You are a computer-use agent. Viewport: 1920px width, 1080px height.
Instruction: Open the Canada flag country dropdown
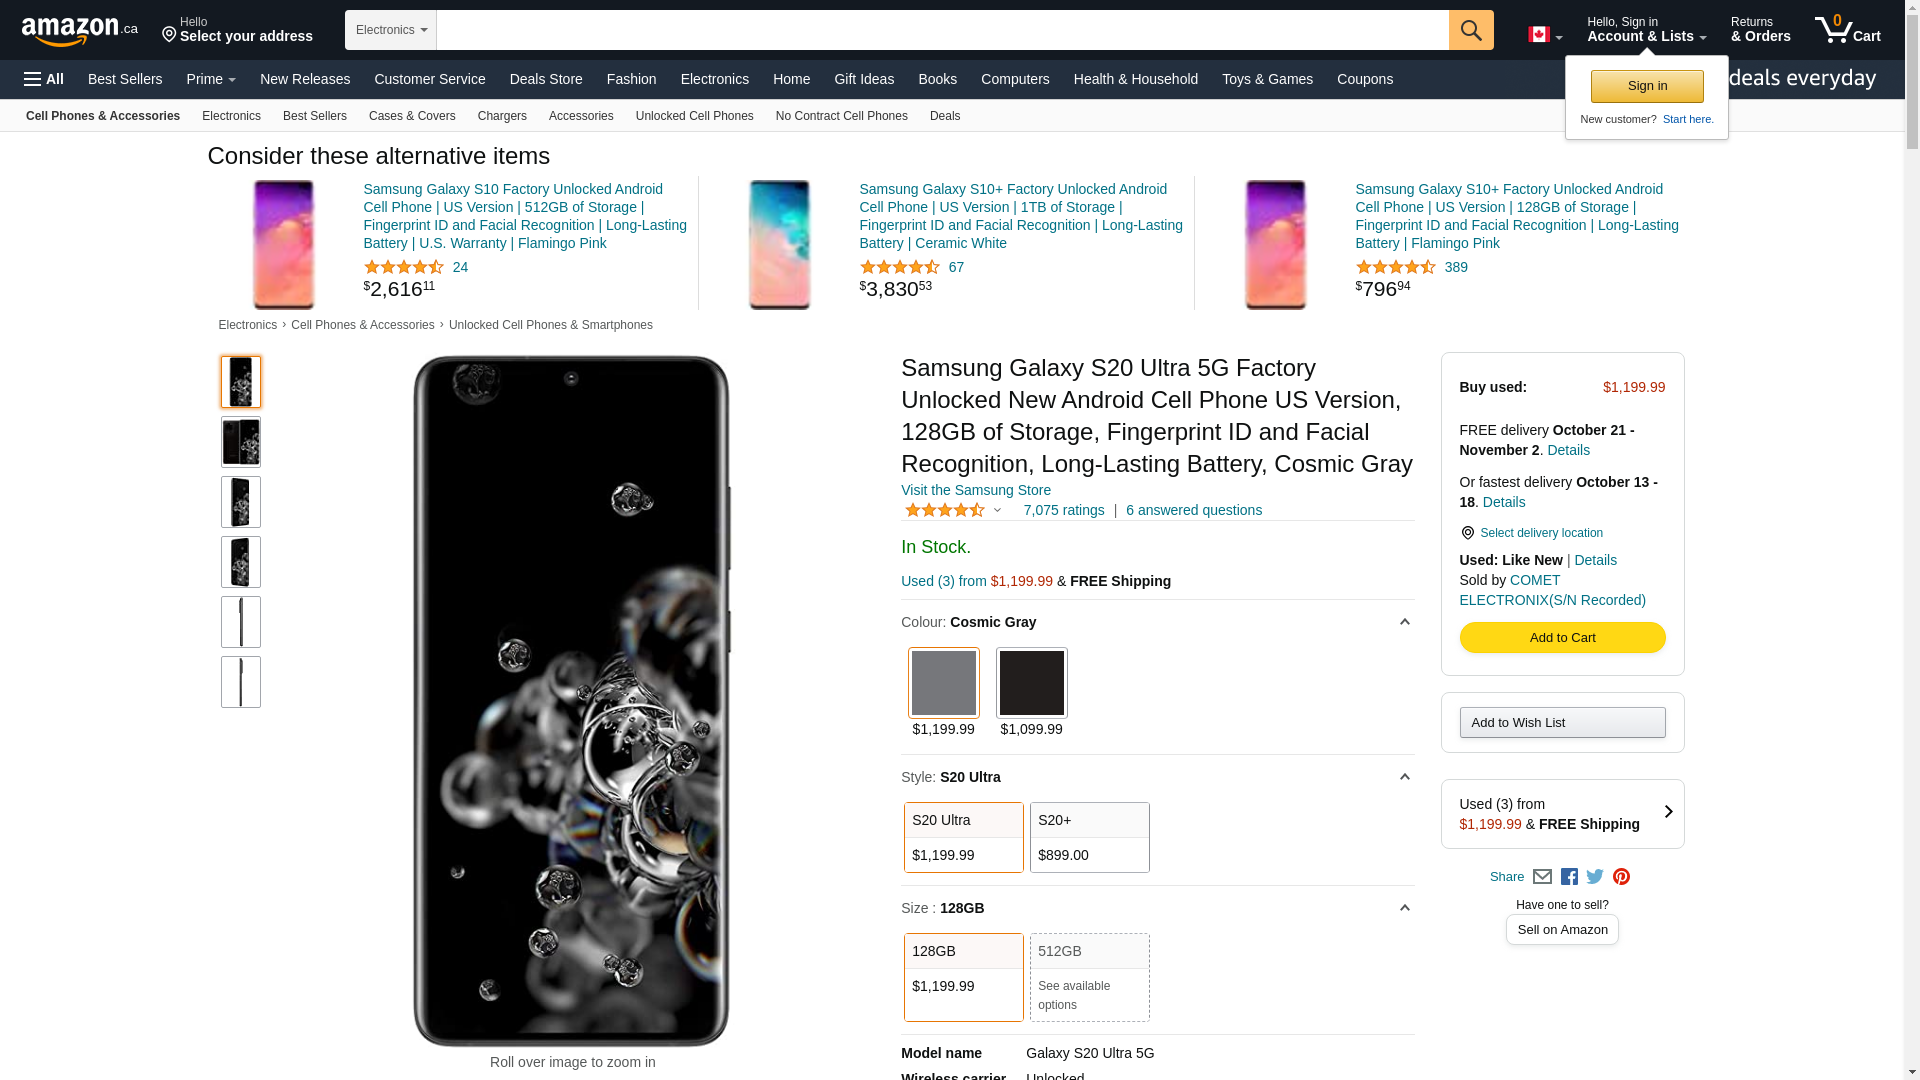(1544, 35)
